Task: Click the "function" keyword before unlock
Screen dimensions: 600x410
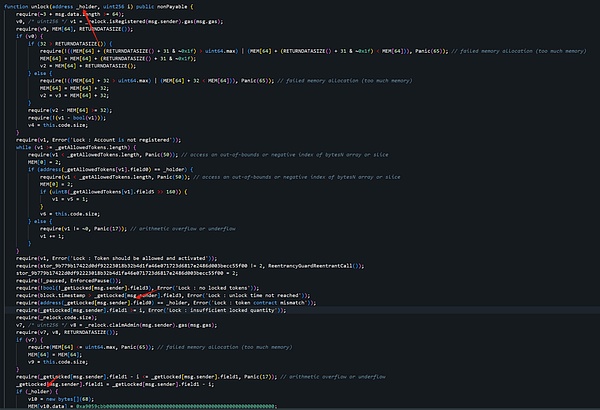Action: [19, 7]
